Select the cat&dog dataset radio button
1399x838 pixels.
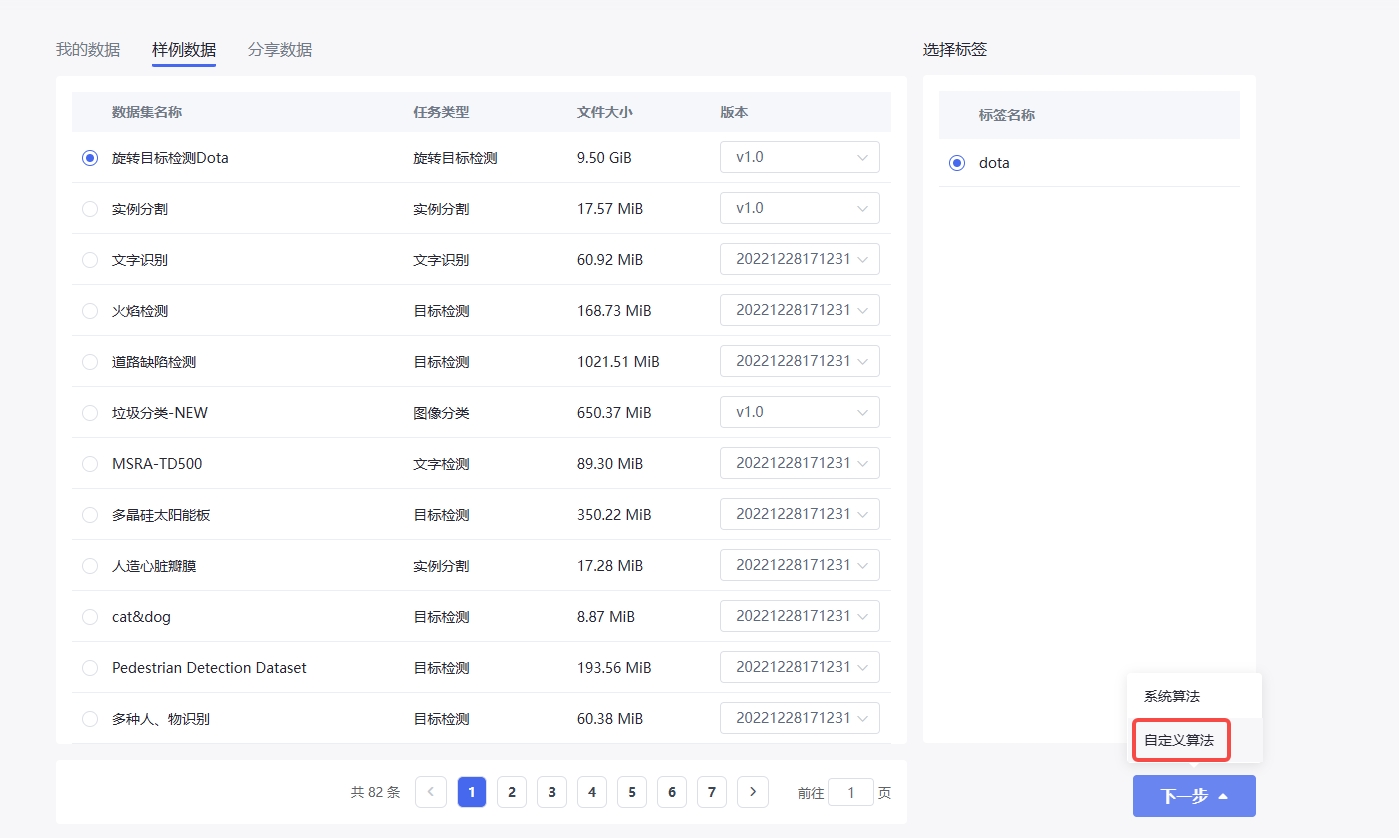pos(90,617)
